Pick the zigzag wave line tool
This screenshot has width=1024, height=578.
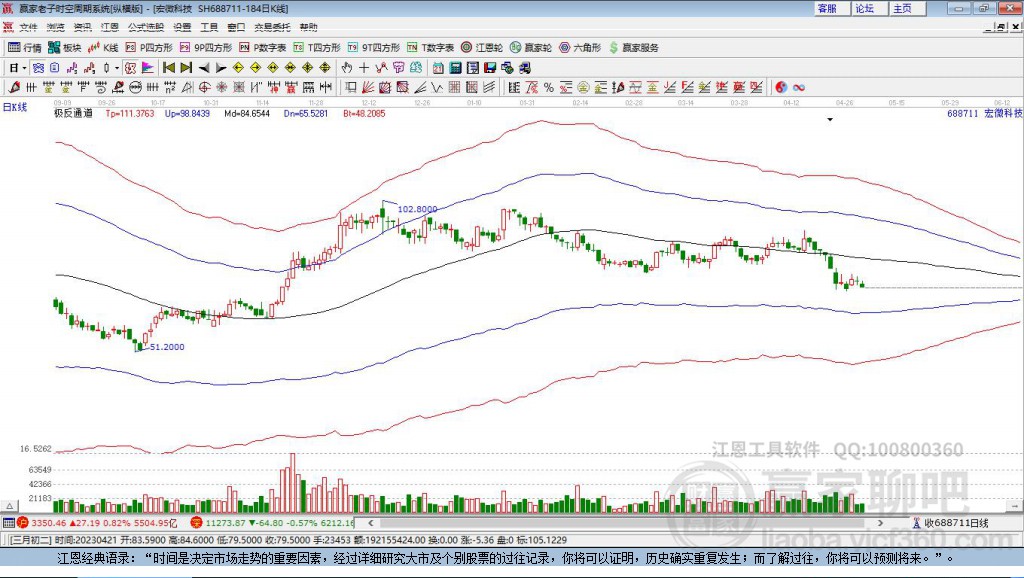point(437,87)
